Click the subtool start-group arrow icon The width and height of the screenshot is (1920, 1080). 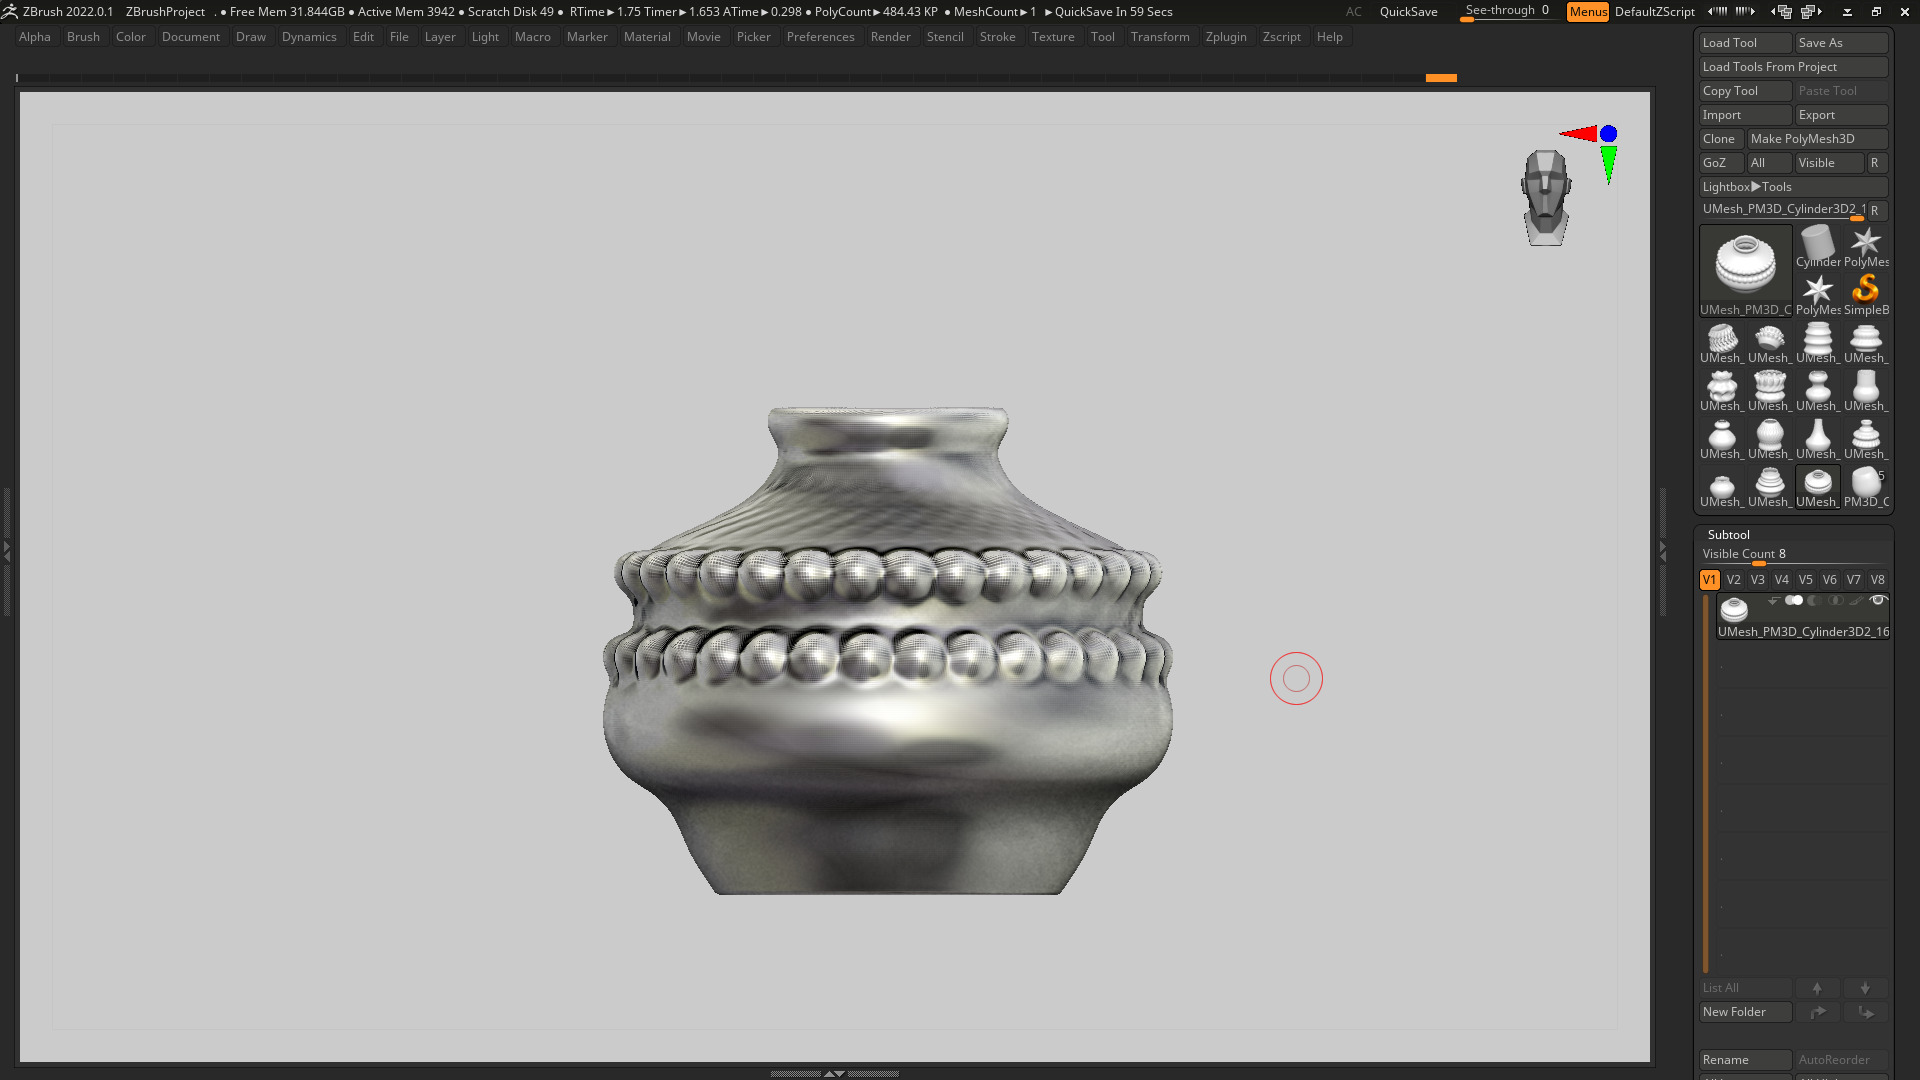tap(1773, 601)
